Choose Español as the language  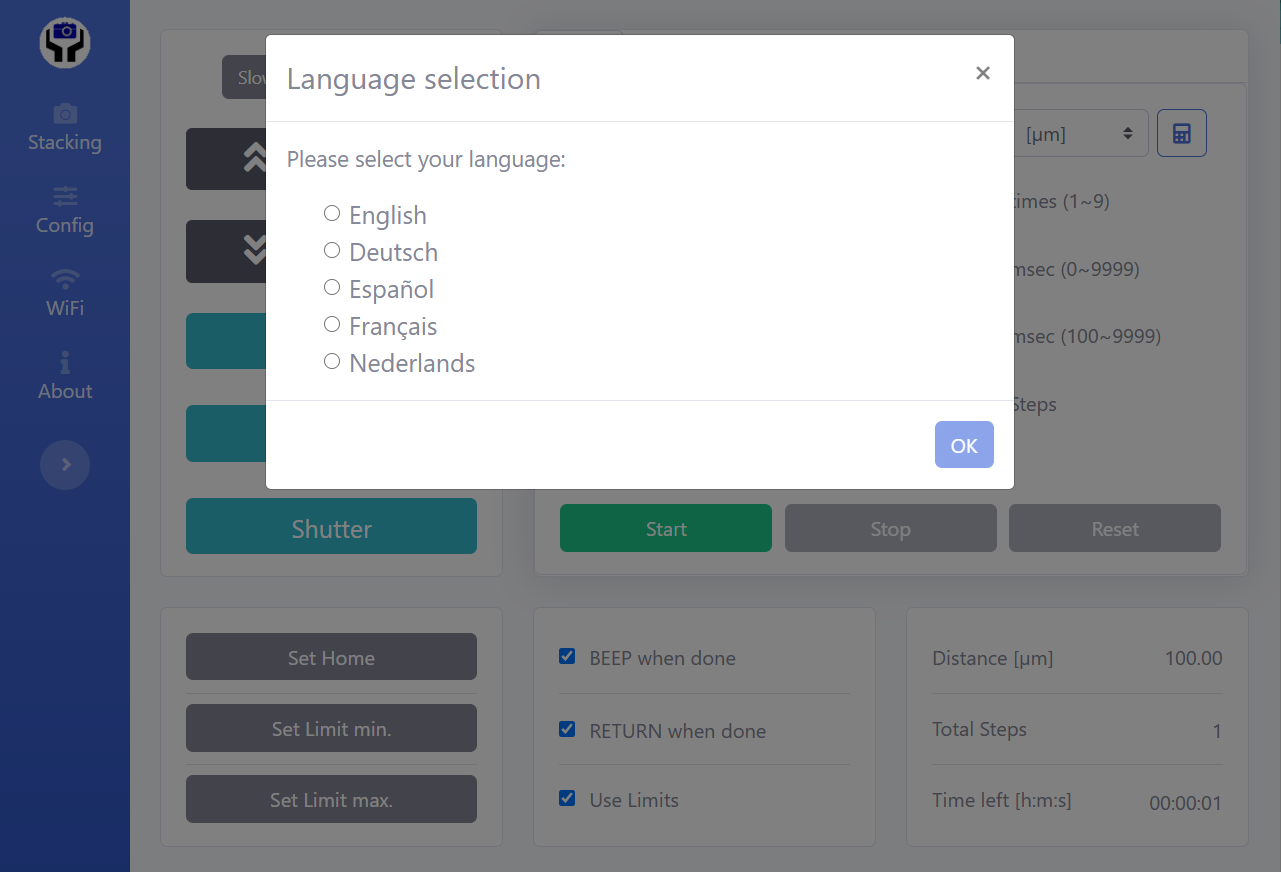[x=332, y=287]
